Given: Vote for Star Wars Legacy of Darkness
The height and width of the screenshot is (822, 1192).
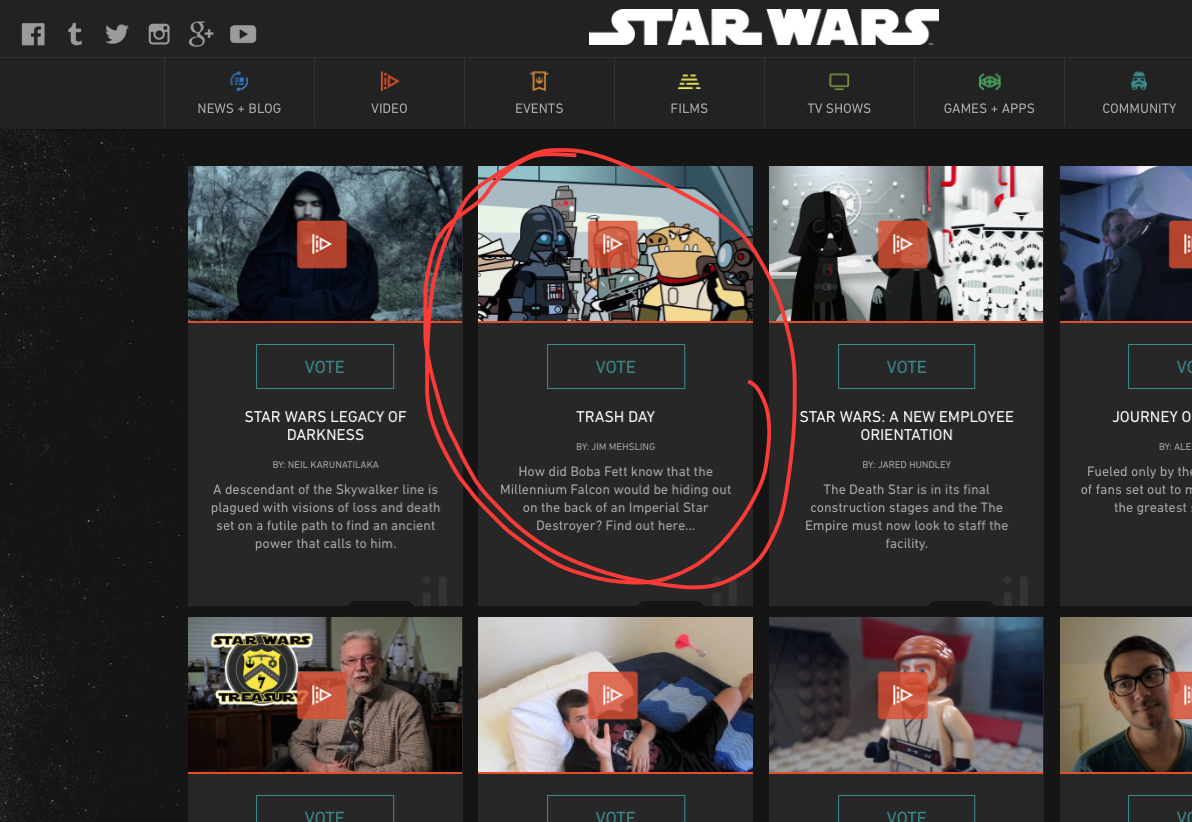Looking at the screenshot, I should 325,367.
